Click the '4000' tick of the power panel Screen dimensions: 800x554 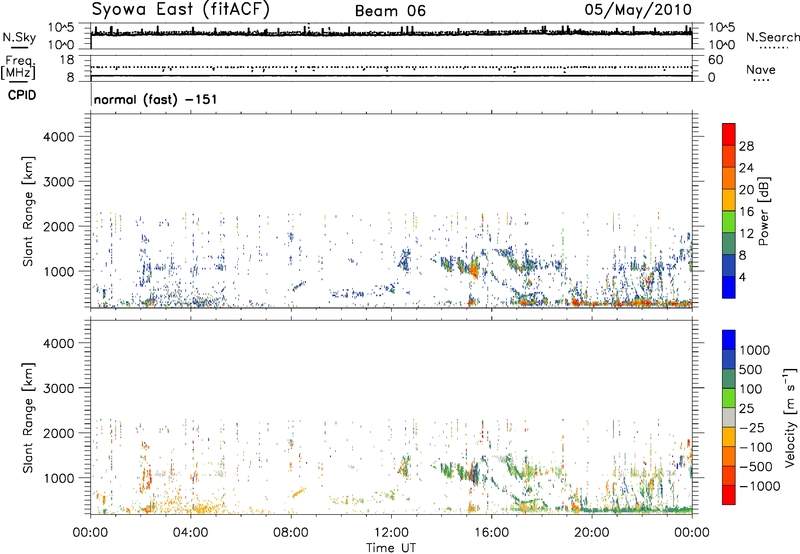(x=59, y=137)
